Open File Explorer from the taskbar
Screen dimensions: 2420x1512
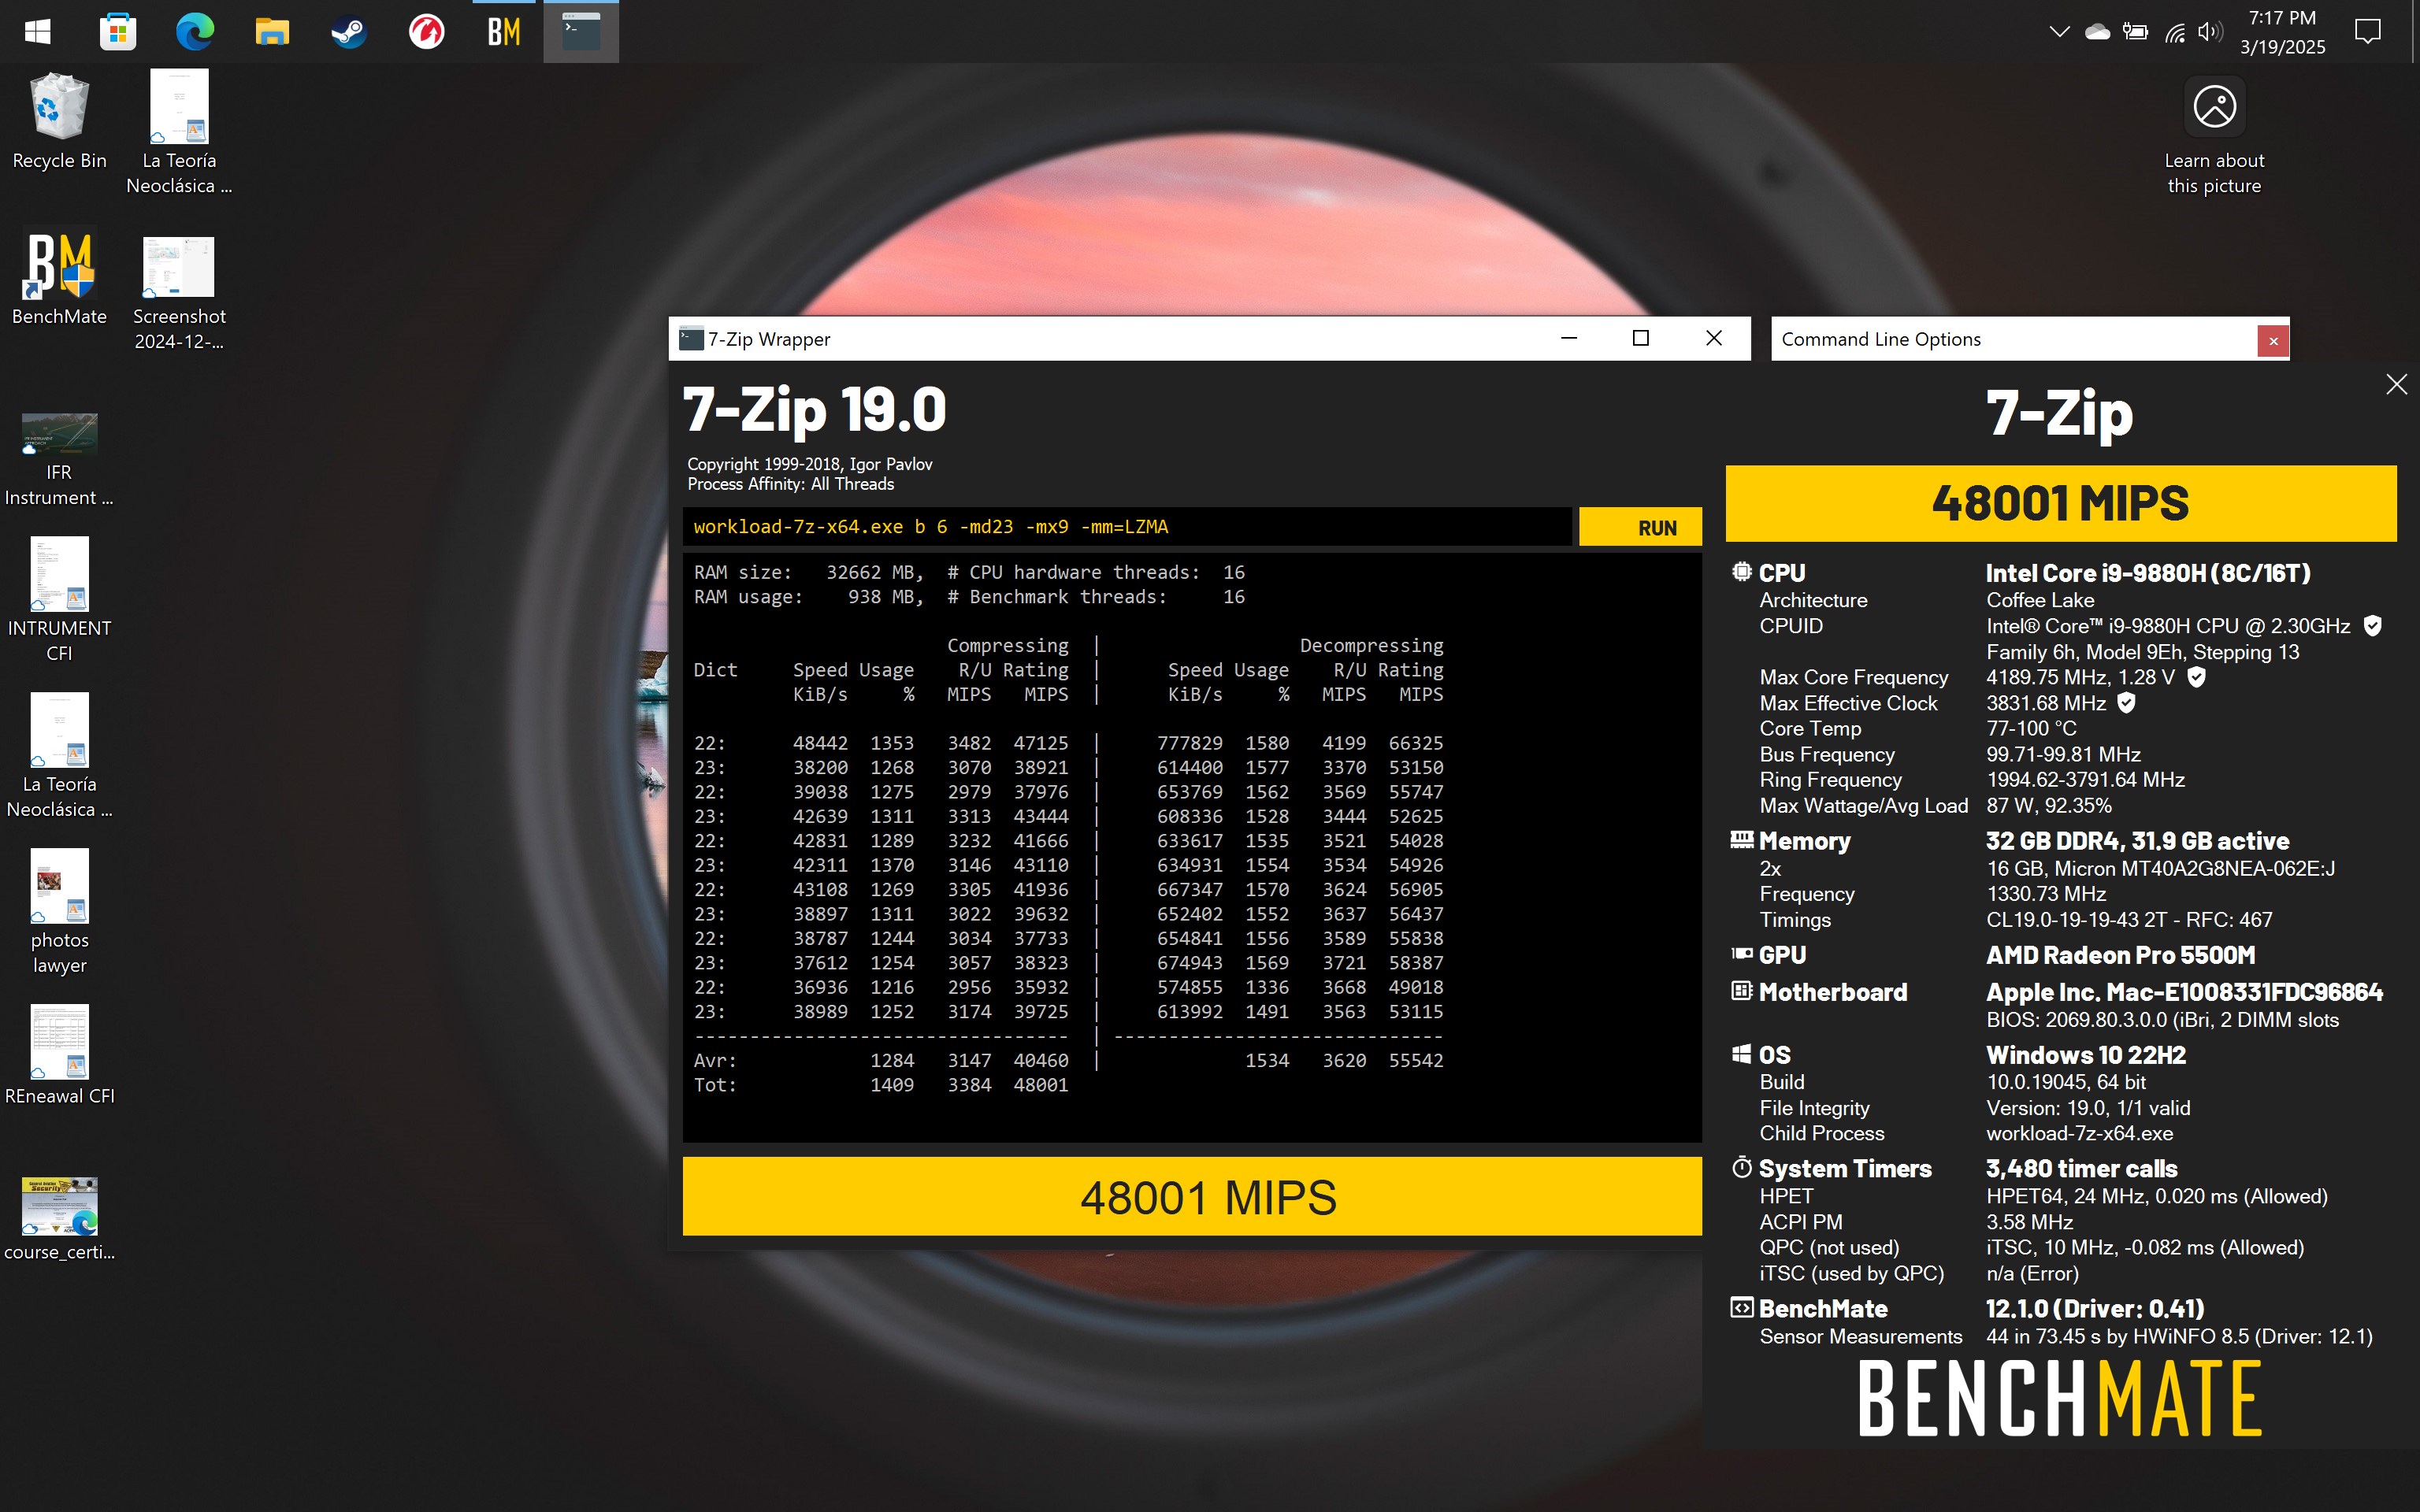click(x=272, y=32)
